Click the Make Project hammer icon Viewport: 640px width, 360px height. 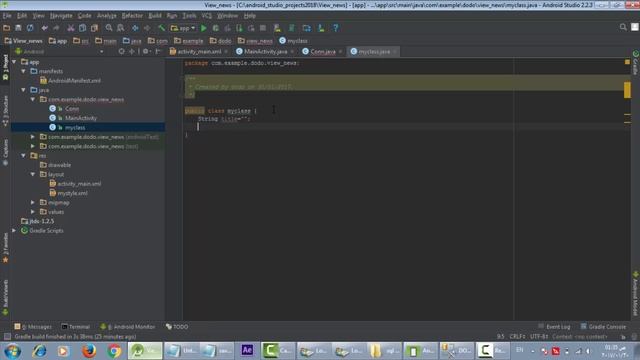(162, 28)
